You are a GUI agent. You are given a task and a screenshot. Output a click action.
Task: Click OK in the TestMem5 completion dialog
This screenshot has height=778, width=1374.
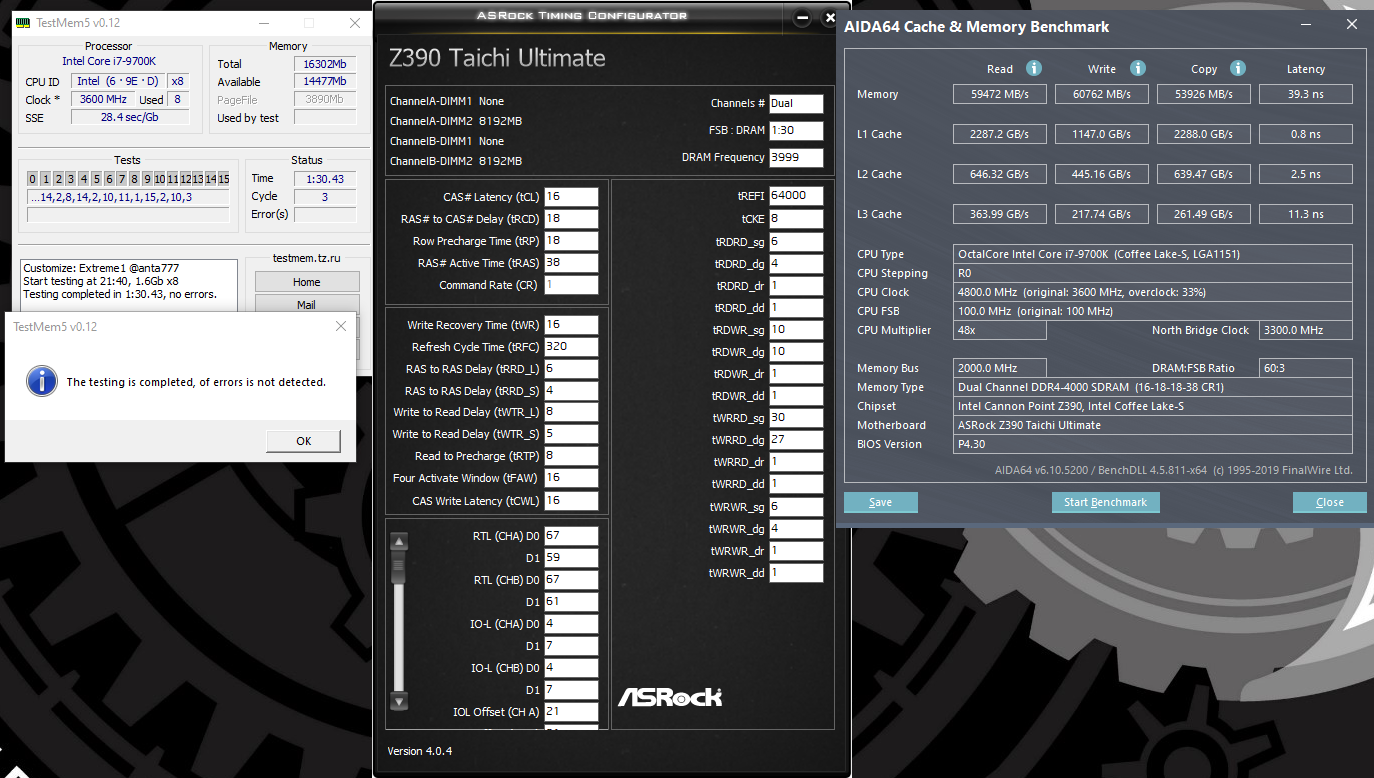tap(303, 441)
